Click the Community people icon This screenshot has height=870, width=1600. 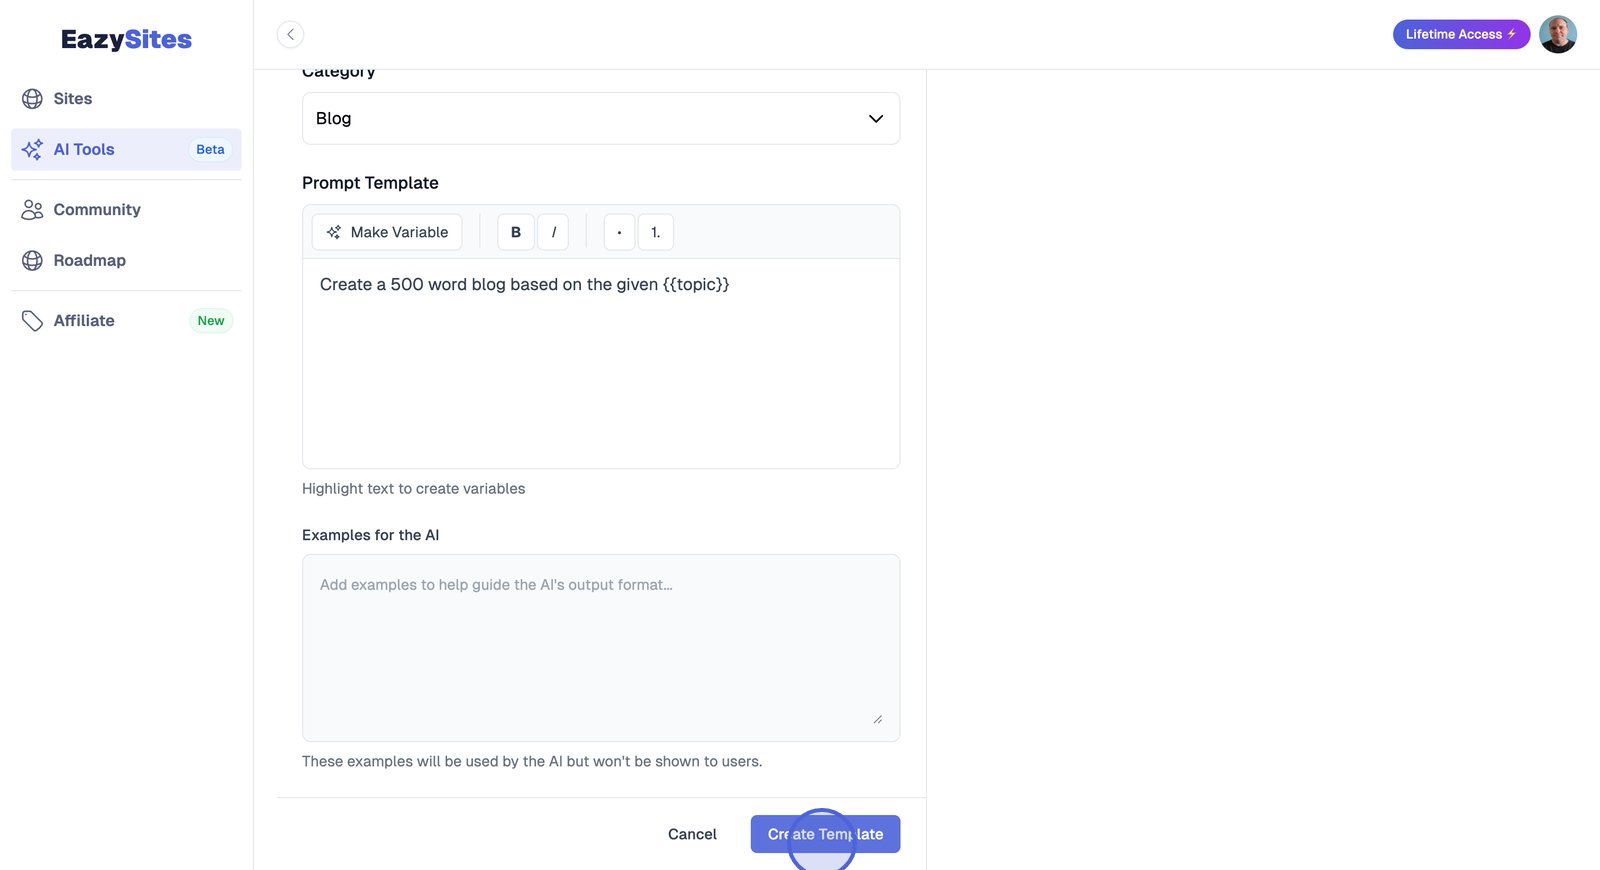32,209
